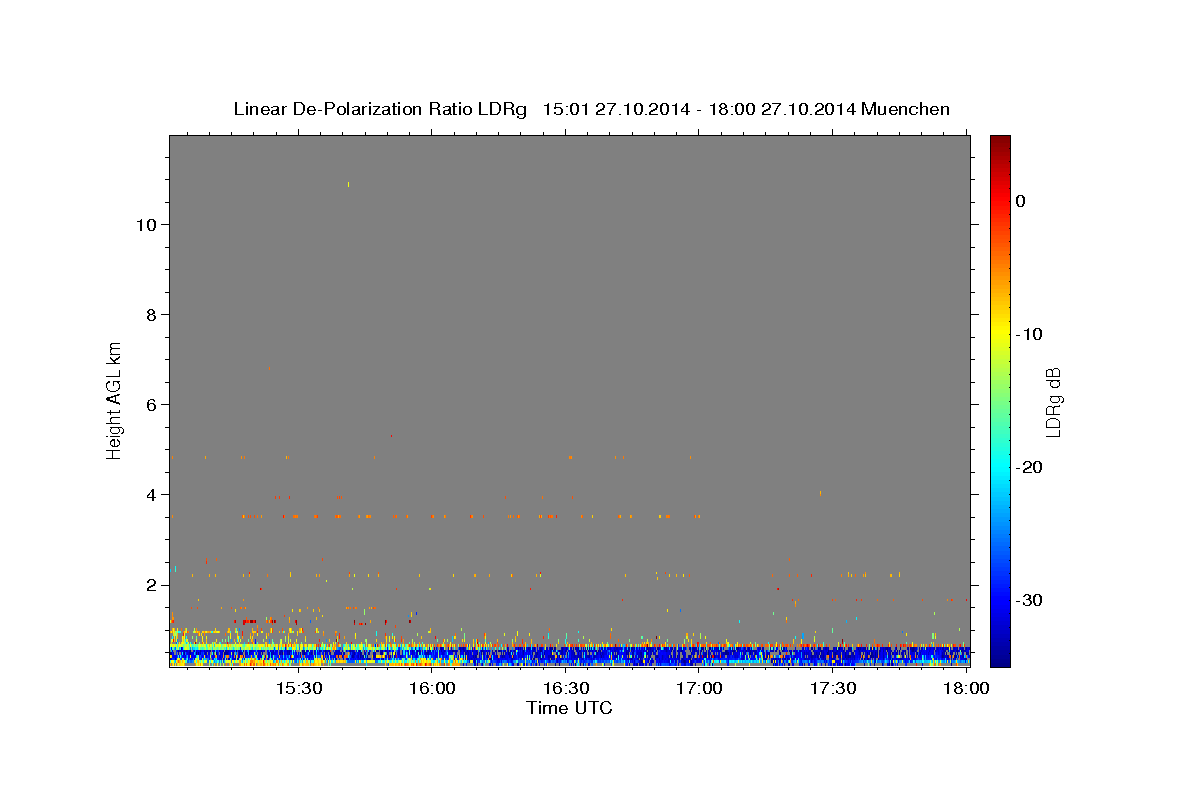Click the height tick label 6
This screenshot has height=800, width=1200.
point(149,404)
